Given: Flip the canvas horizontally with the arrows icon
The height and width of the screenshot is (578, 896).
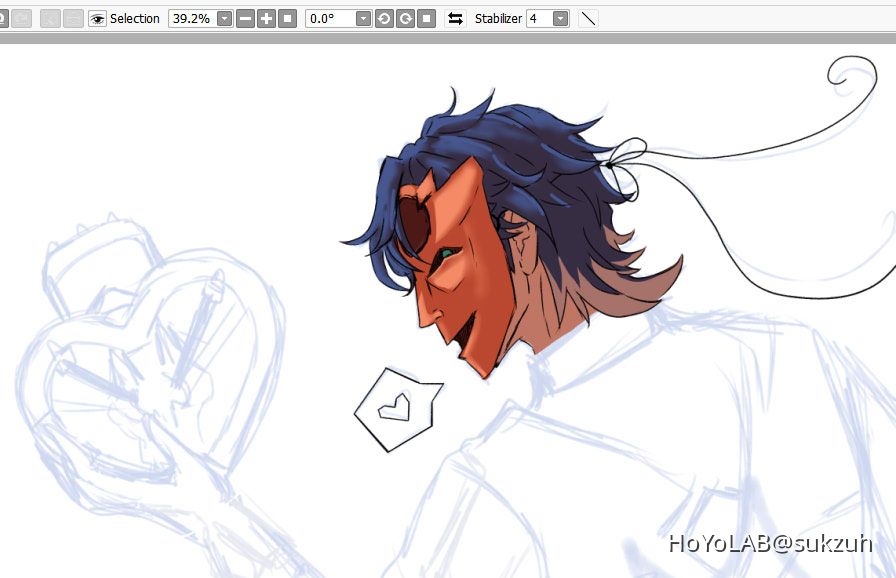Looking at the screenshot, I should (x=453, y=17).
